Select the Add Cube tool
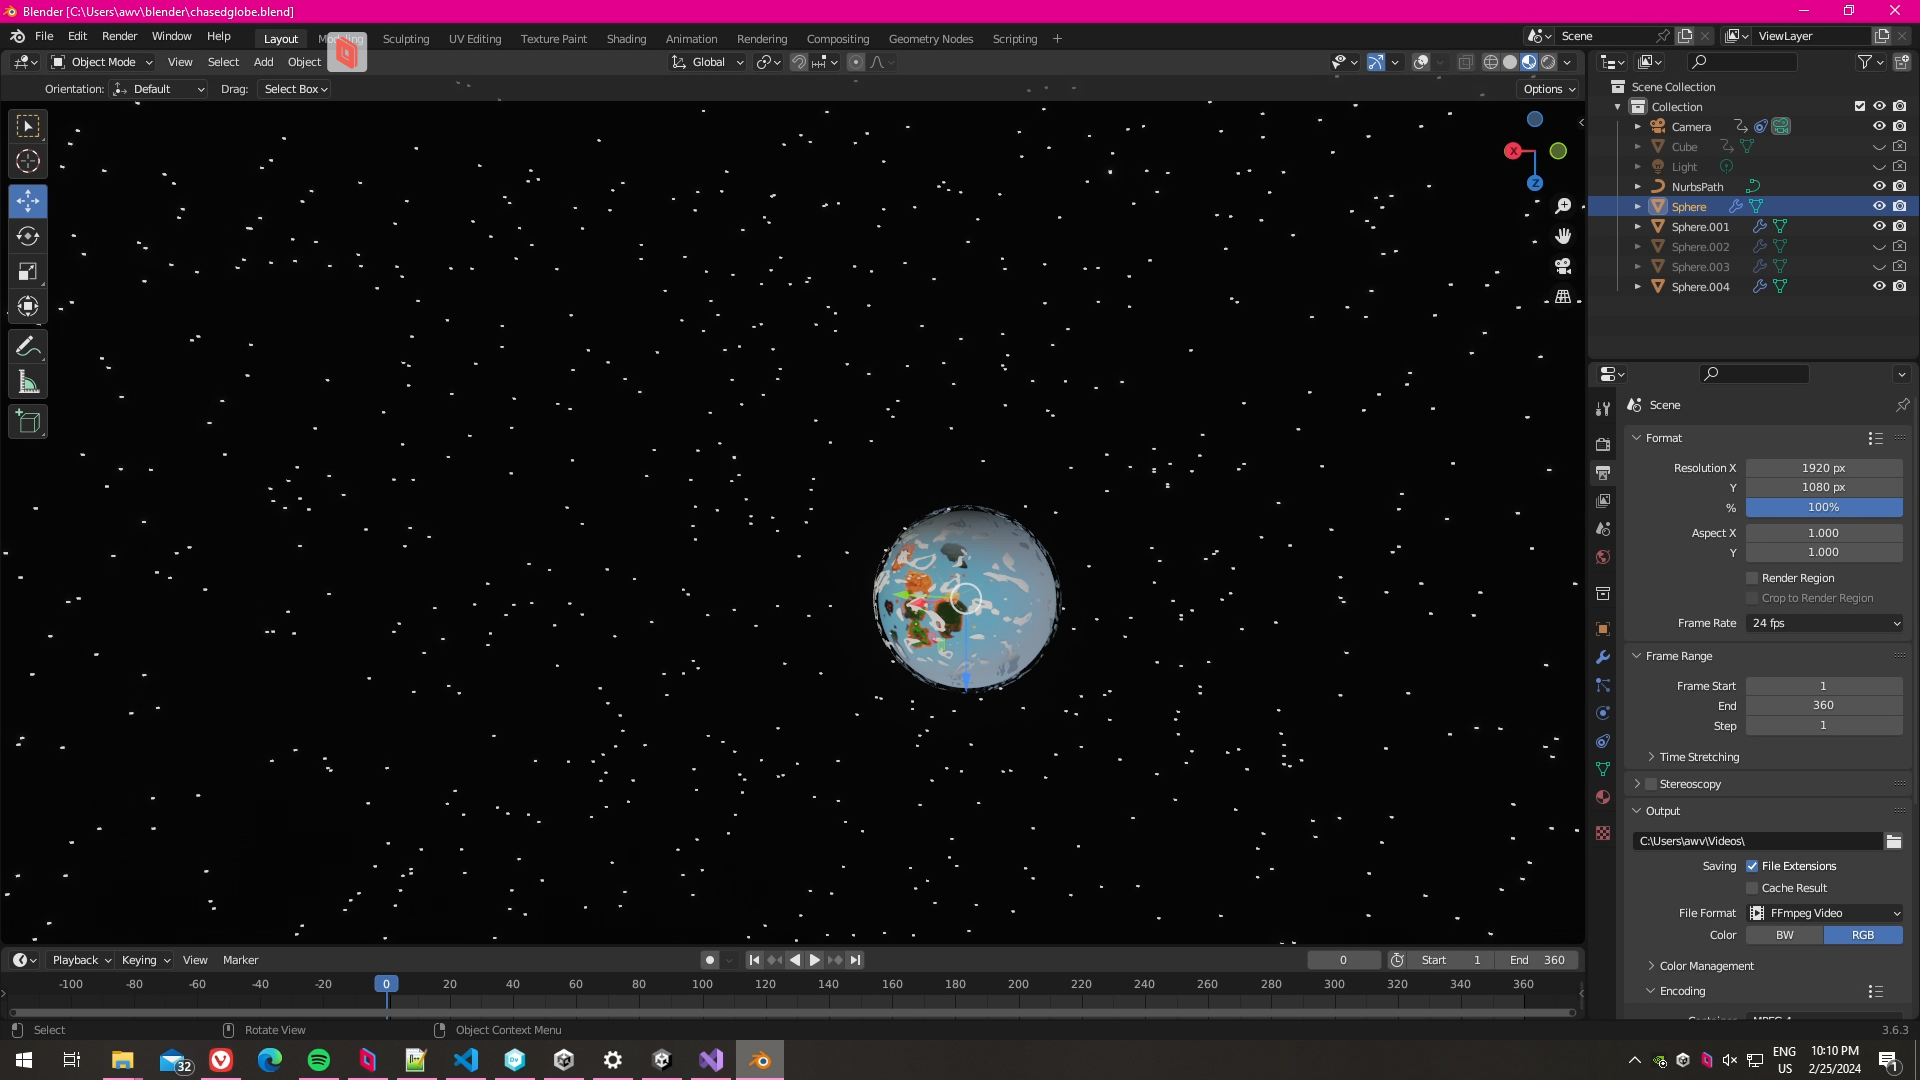Viewport: 1920px width, 1080px height. pyautogui.click(x=28, y=422)
